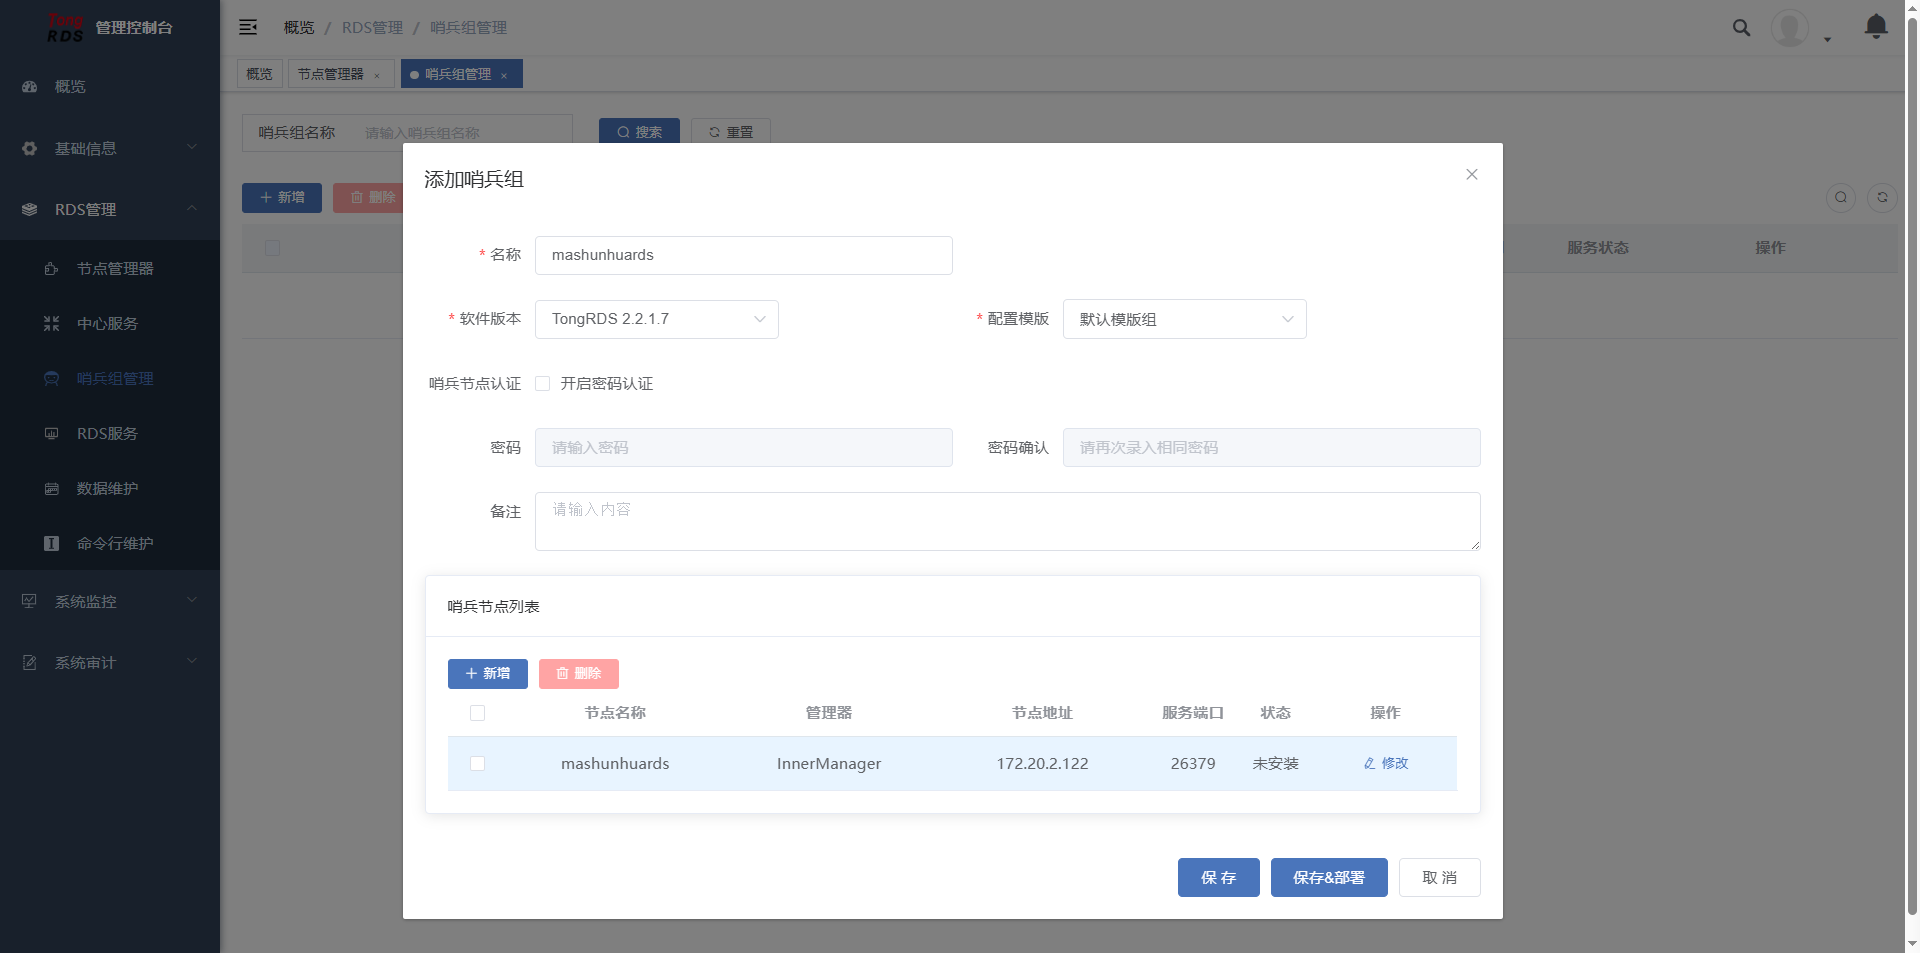Image resolution: width=1920 pixels, height=953 pixels.
Task: Click the 名称 input field
Action: 744,255
